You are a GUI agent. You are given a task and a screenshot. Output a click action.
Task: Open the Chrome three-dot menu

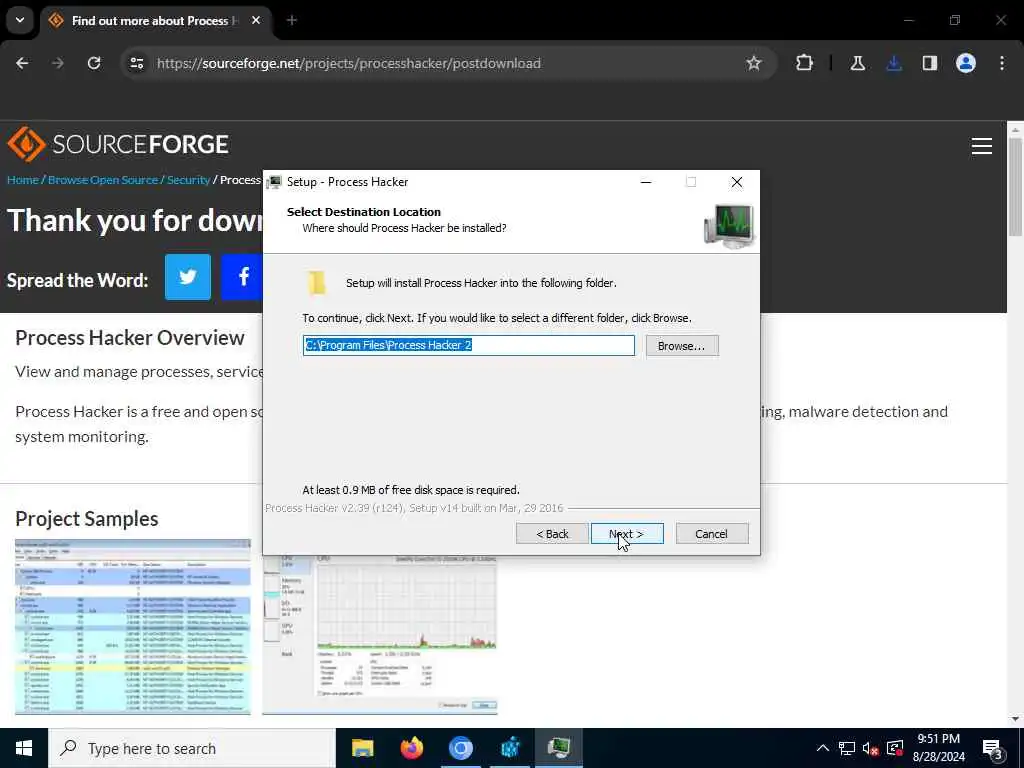pos(1002,63)
